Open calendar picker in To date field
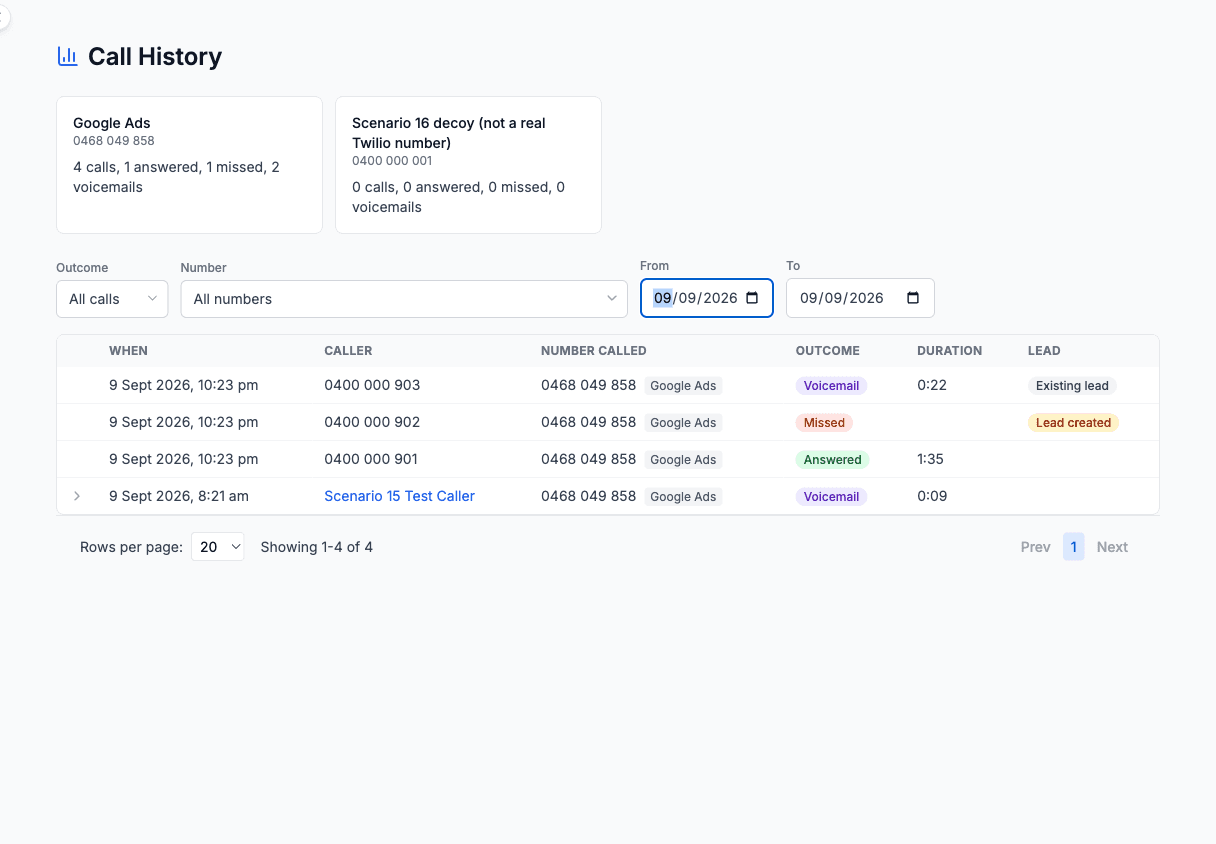1216x844 pixels. point(913,298)
